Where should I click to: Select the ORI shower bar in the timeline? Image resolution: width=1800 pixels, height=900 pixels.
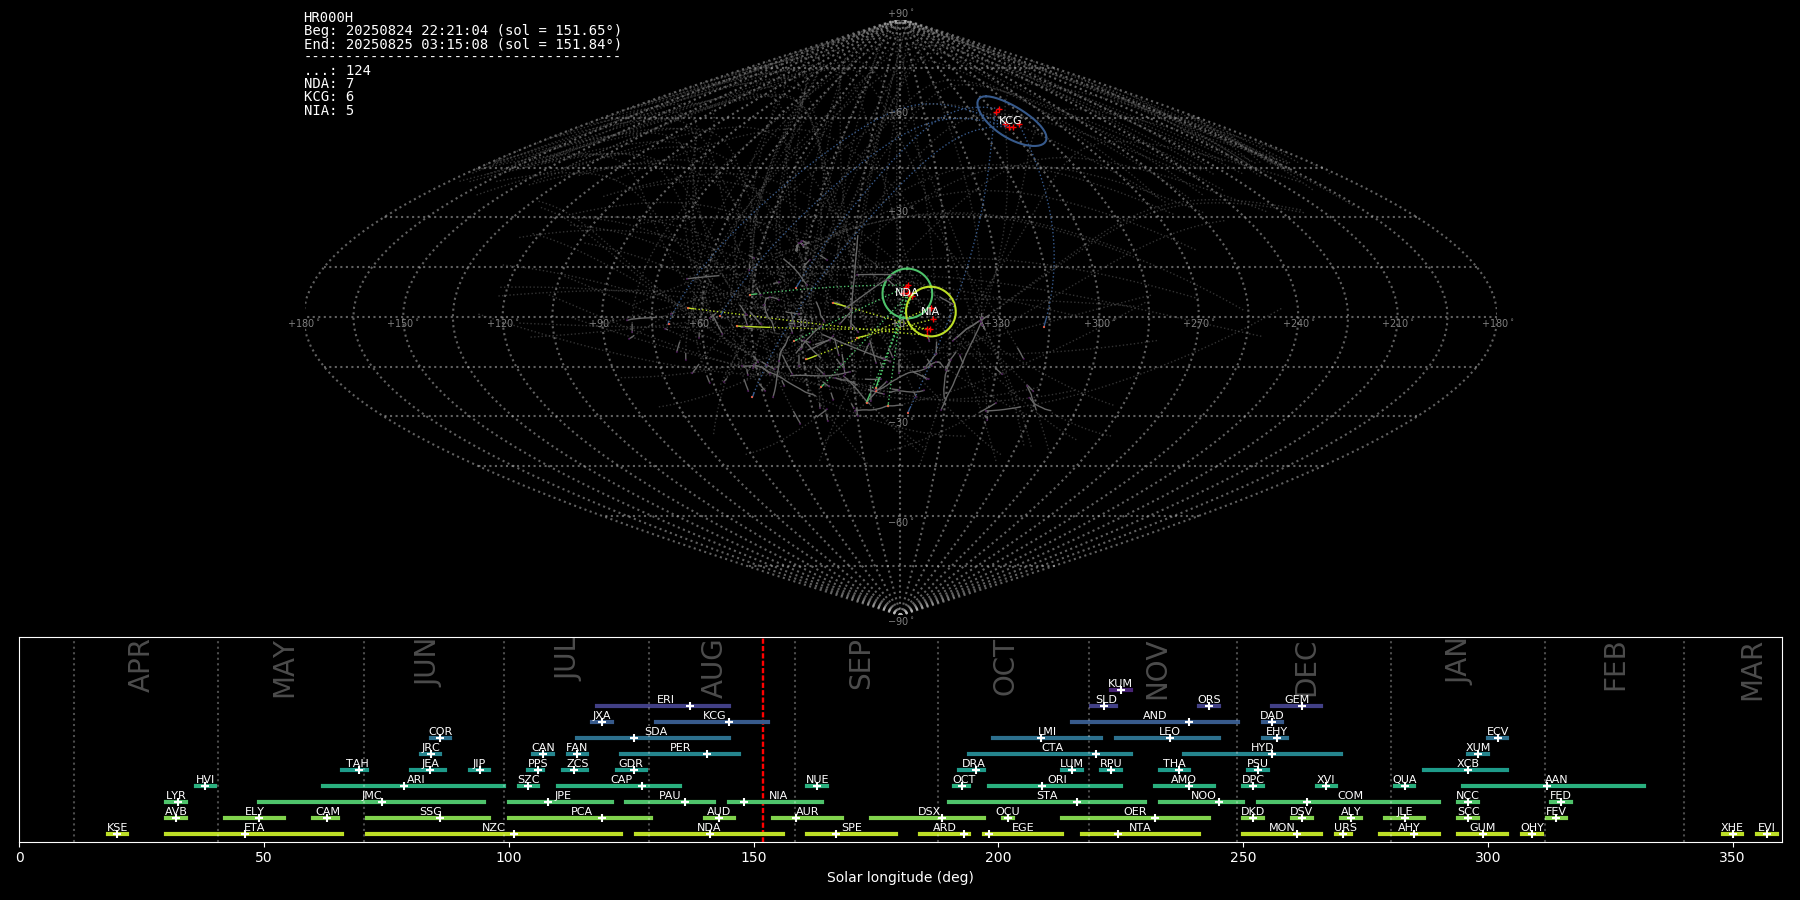pyautogui.click(x=1055, y=786)
